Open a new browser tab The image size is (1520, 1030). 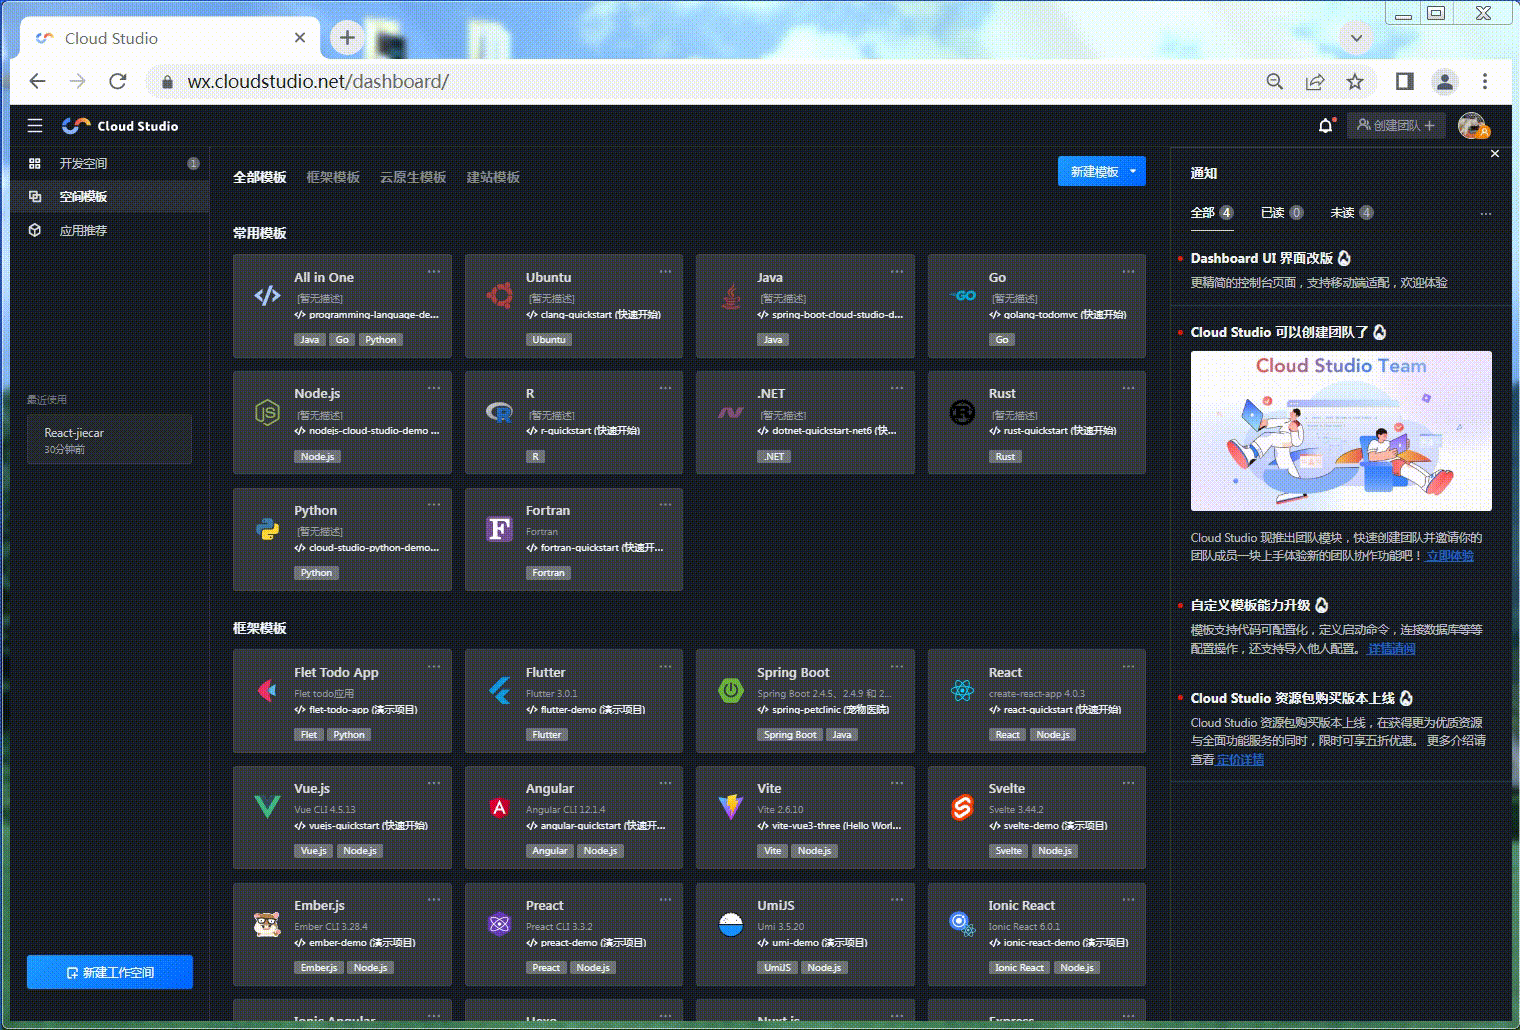click(347, 38)
